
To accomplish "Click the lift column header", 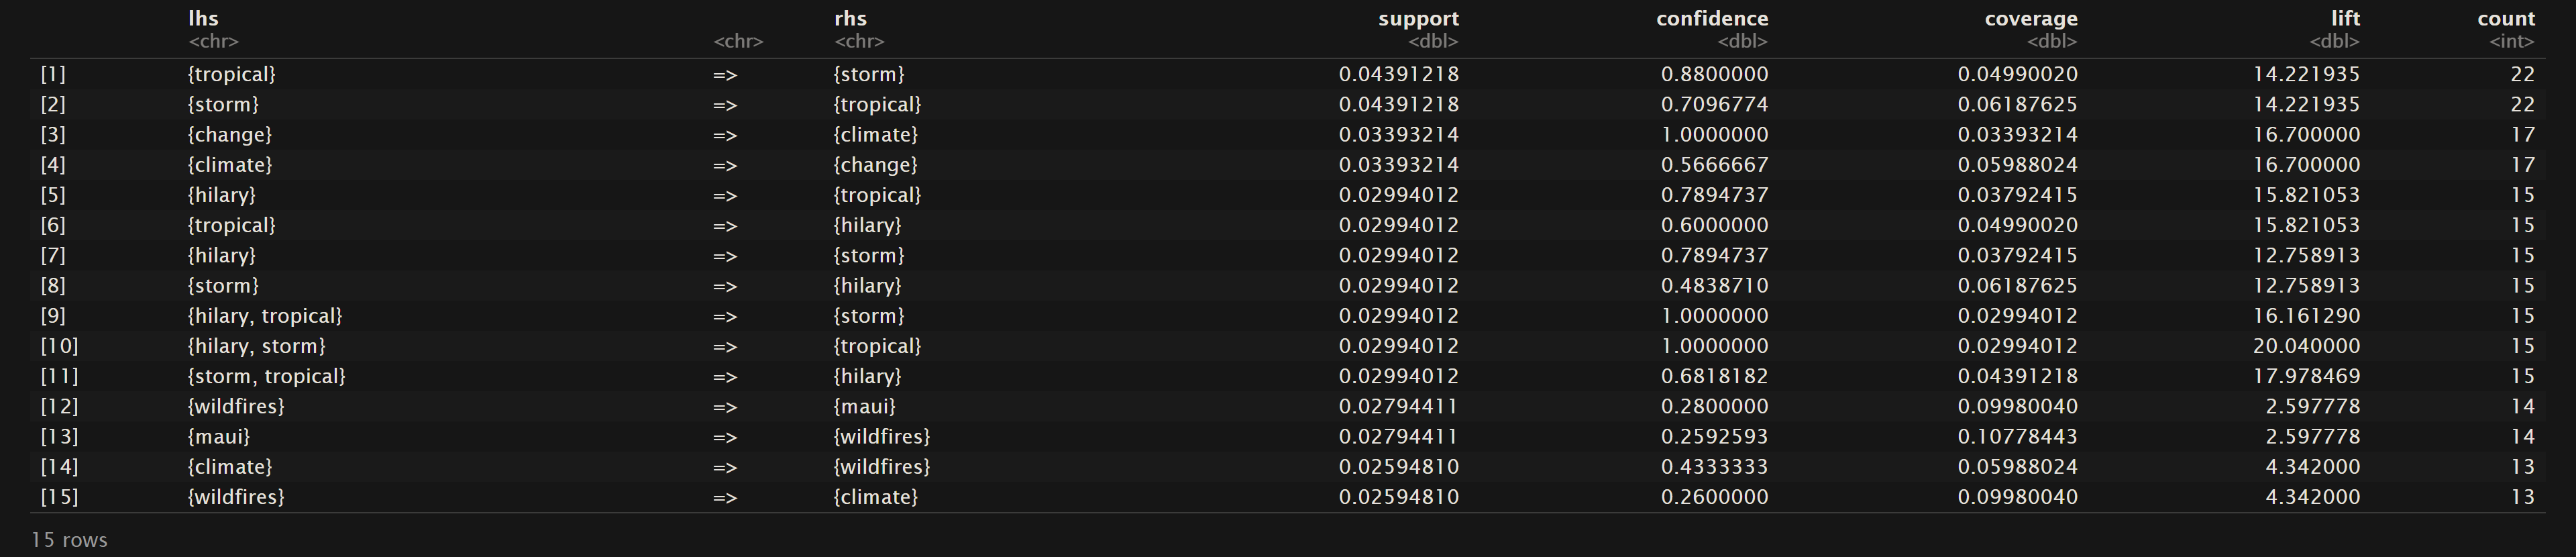I will [2344, 19].
